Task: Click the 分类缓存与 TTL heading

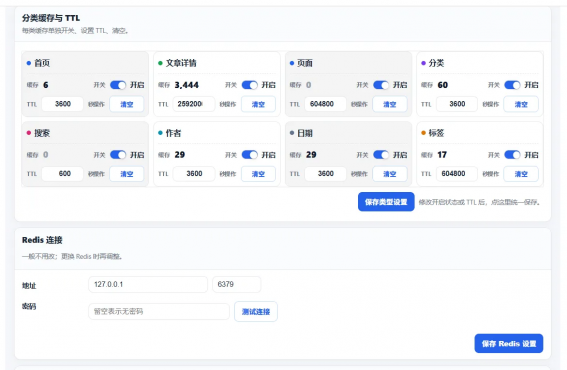Action: click(x=51, y=18)
